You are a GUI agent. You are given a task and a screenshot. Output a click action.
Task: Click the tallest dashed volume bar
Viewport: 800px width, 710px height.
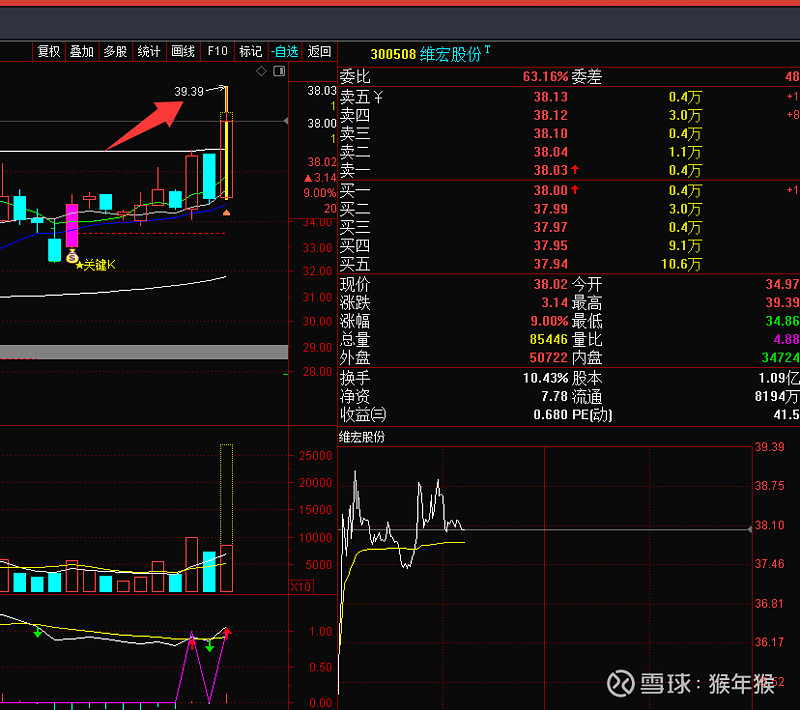227,495
